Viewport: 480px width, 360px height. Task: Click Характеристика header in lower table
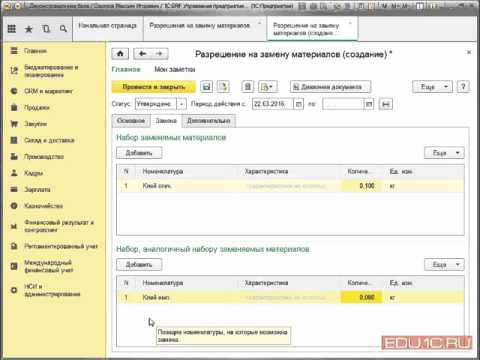point(266,283)
